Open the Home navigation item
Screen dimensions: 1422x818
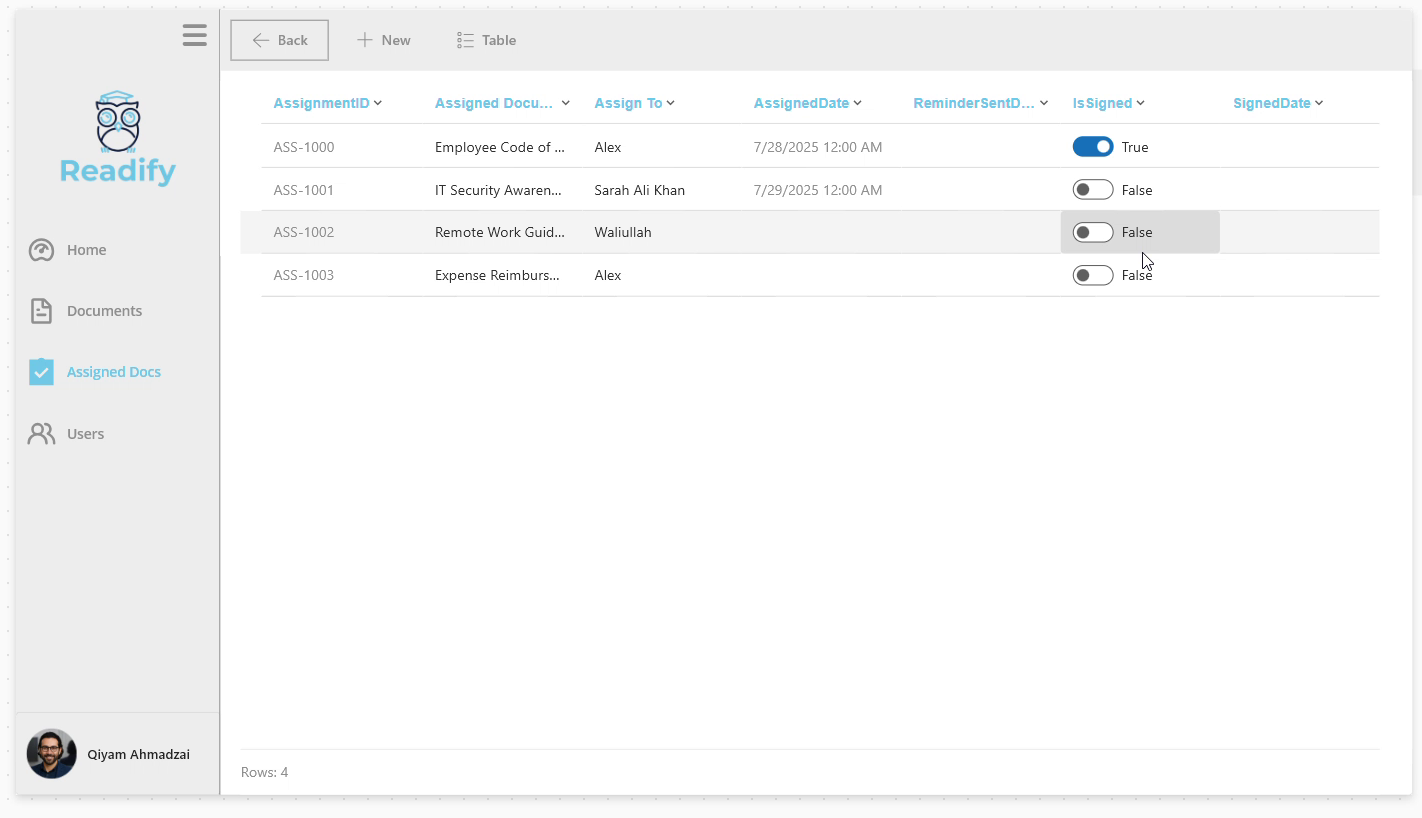tap(86, 250)
